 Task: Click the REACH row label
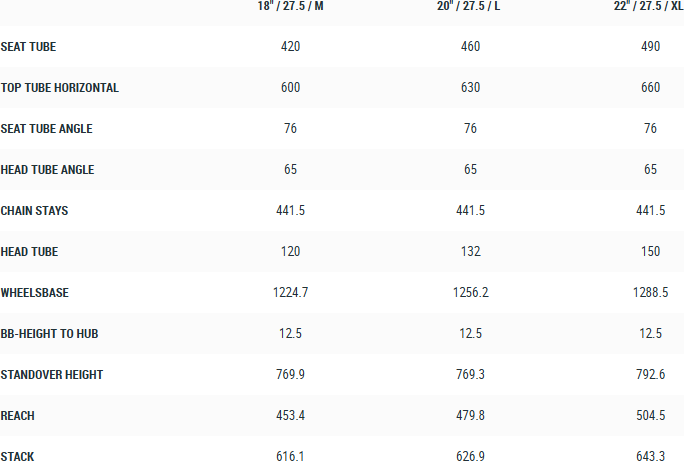tap(18, 416)
